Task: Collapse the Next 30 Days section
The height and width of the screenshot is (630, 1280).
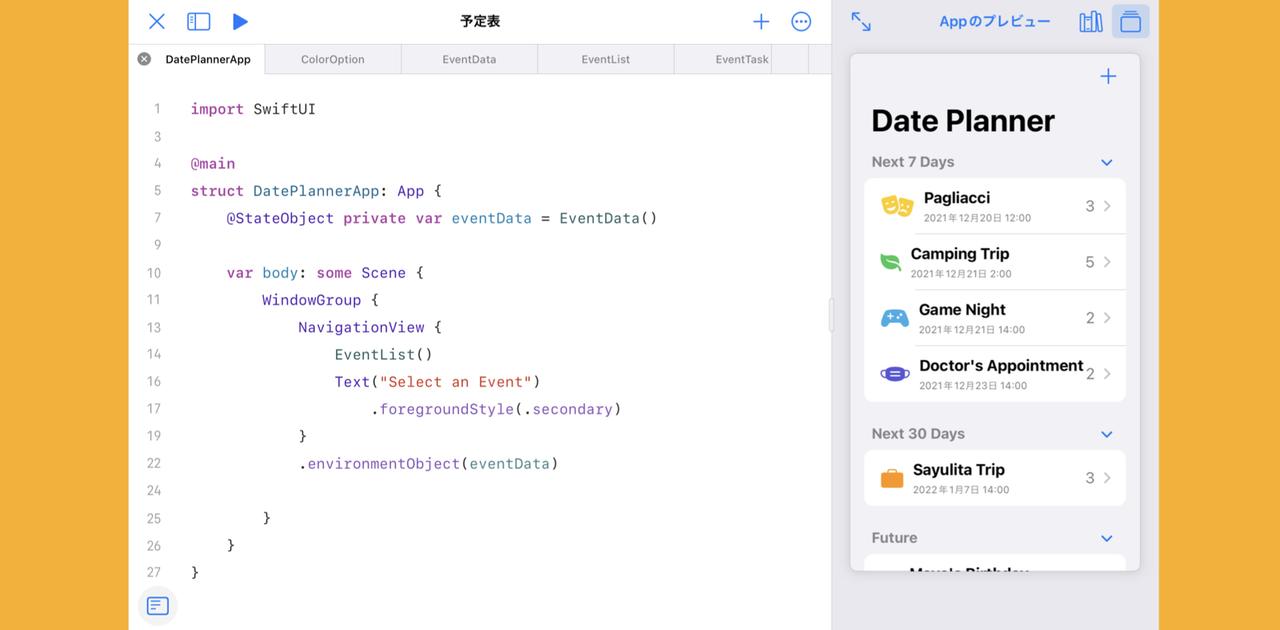Action: coord(1106,433)
